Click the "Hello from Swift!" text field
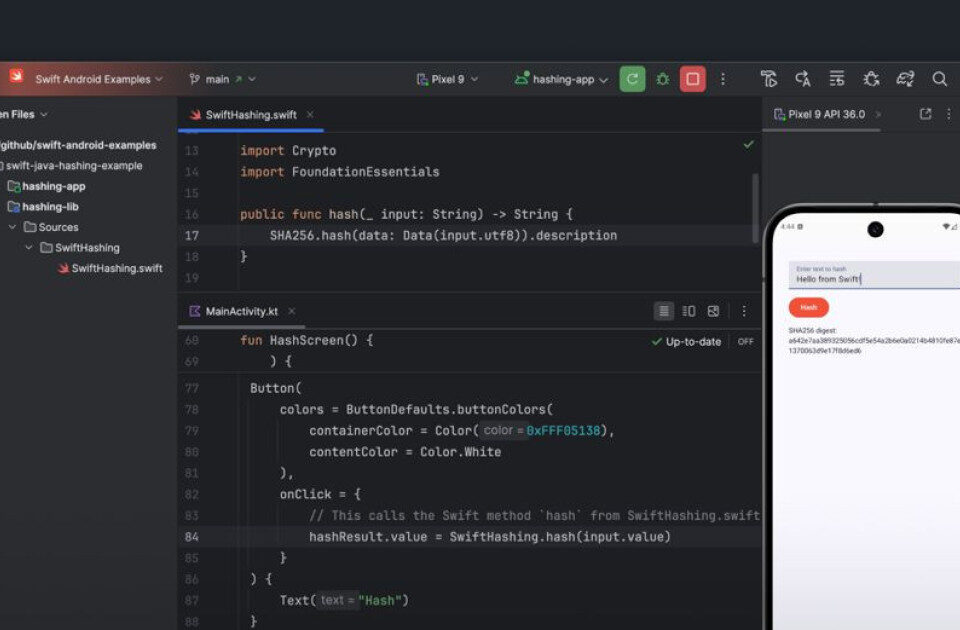This screenshot has width=960, height=630. coord(870,279)
